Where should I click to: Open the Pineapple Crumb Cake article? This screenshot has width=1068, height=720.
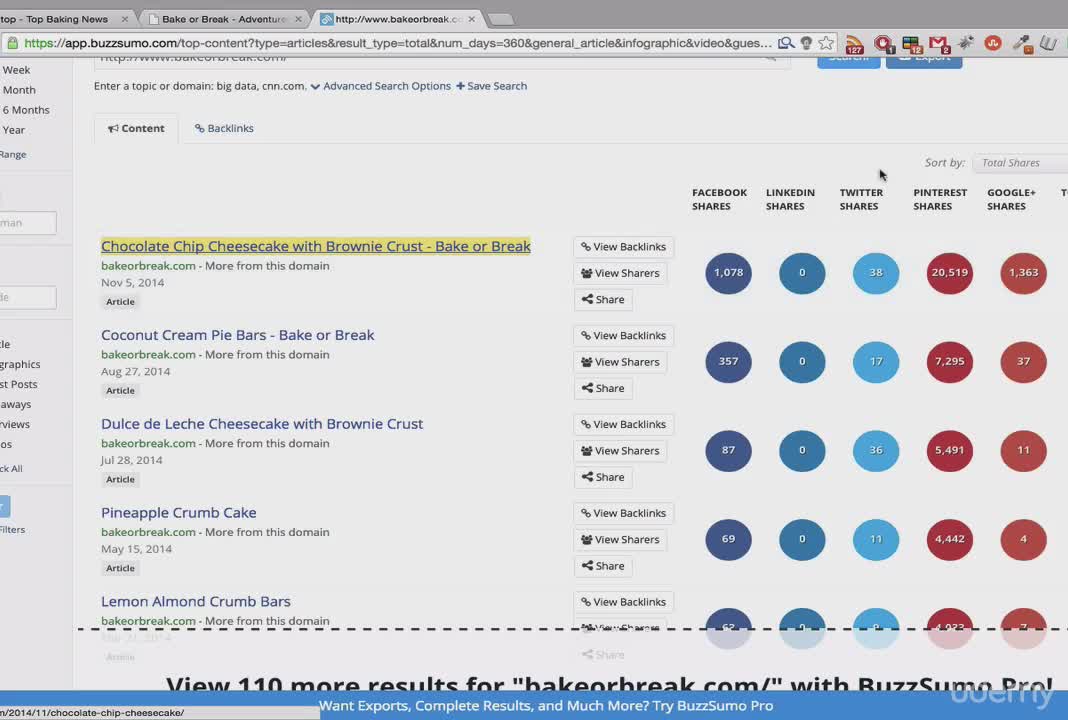[x=178, y=512]
